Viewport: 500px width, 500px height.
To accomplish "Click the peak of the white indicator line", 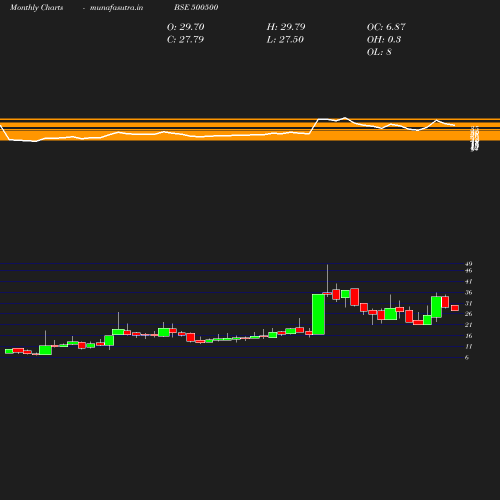I will 345,117.
